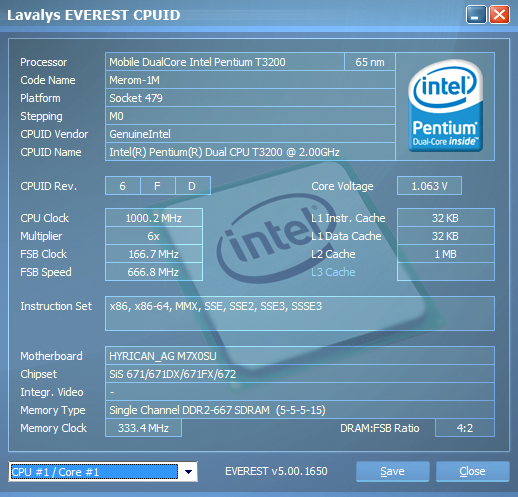Image resolution: width=518 pixels, height=497 pixels.
Task: Click the Multiplier label
Action: point(41,236)
